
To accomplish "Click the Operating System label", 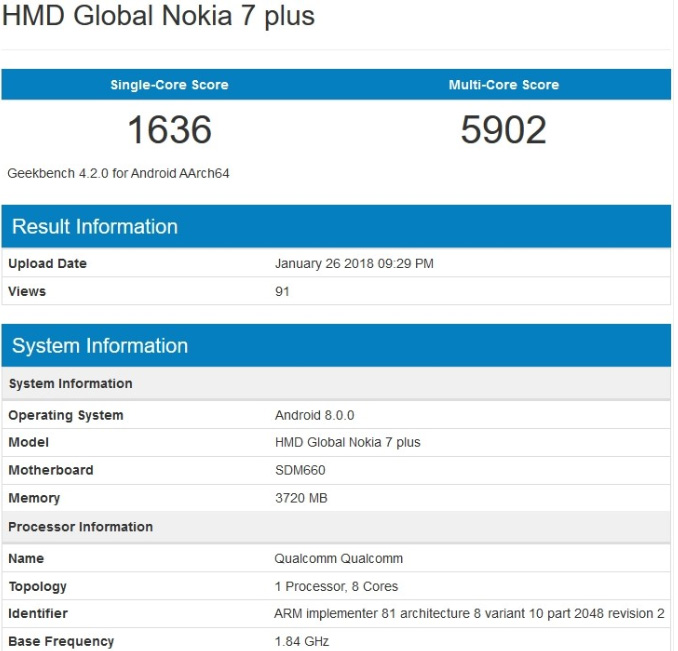I will click(x=66, y=415).
